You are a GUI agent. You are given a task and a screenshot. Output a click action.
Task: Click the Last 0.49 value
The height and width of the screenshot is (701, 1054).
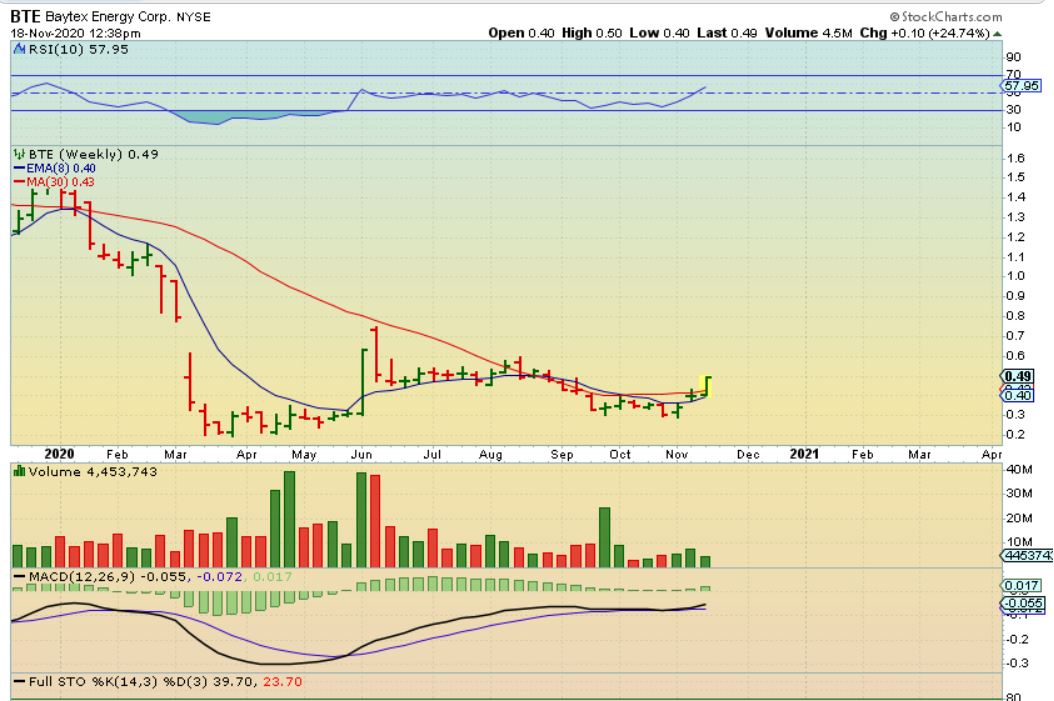point(727,33)
